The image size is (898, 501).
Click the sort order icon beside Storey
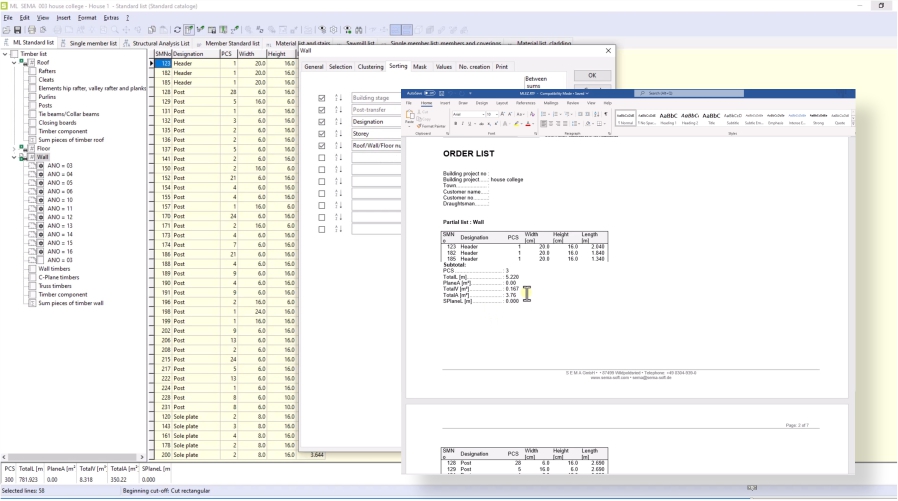click(x=338, y=134)
